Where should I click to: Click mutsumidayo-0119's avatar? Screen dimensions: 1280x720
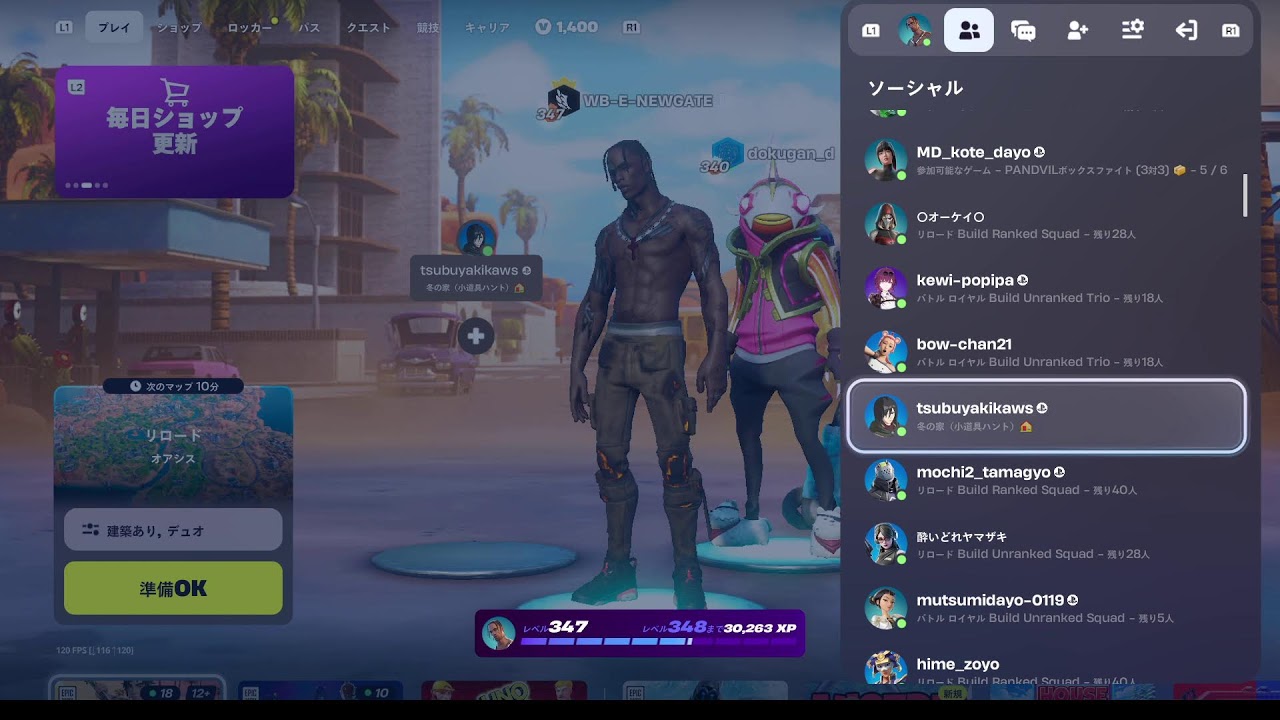pyautogui.click(x=885, y=608)
